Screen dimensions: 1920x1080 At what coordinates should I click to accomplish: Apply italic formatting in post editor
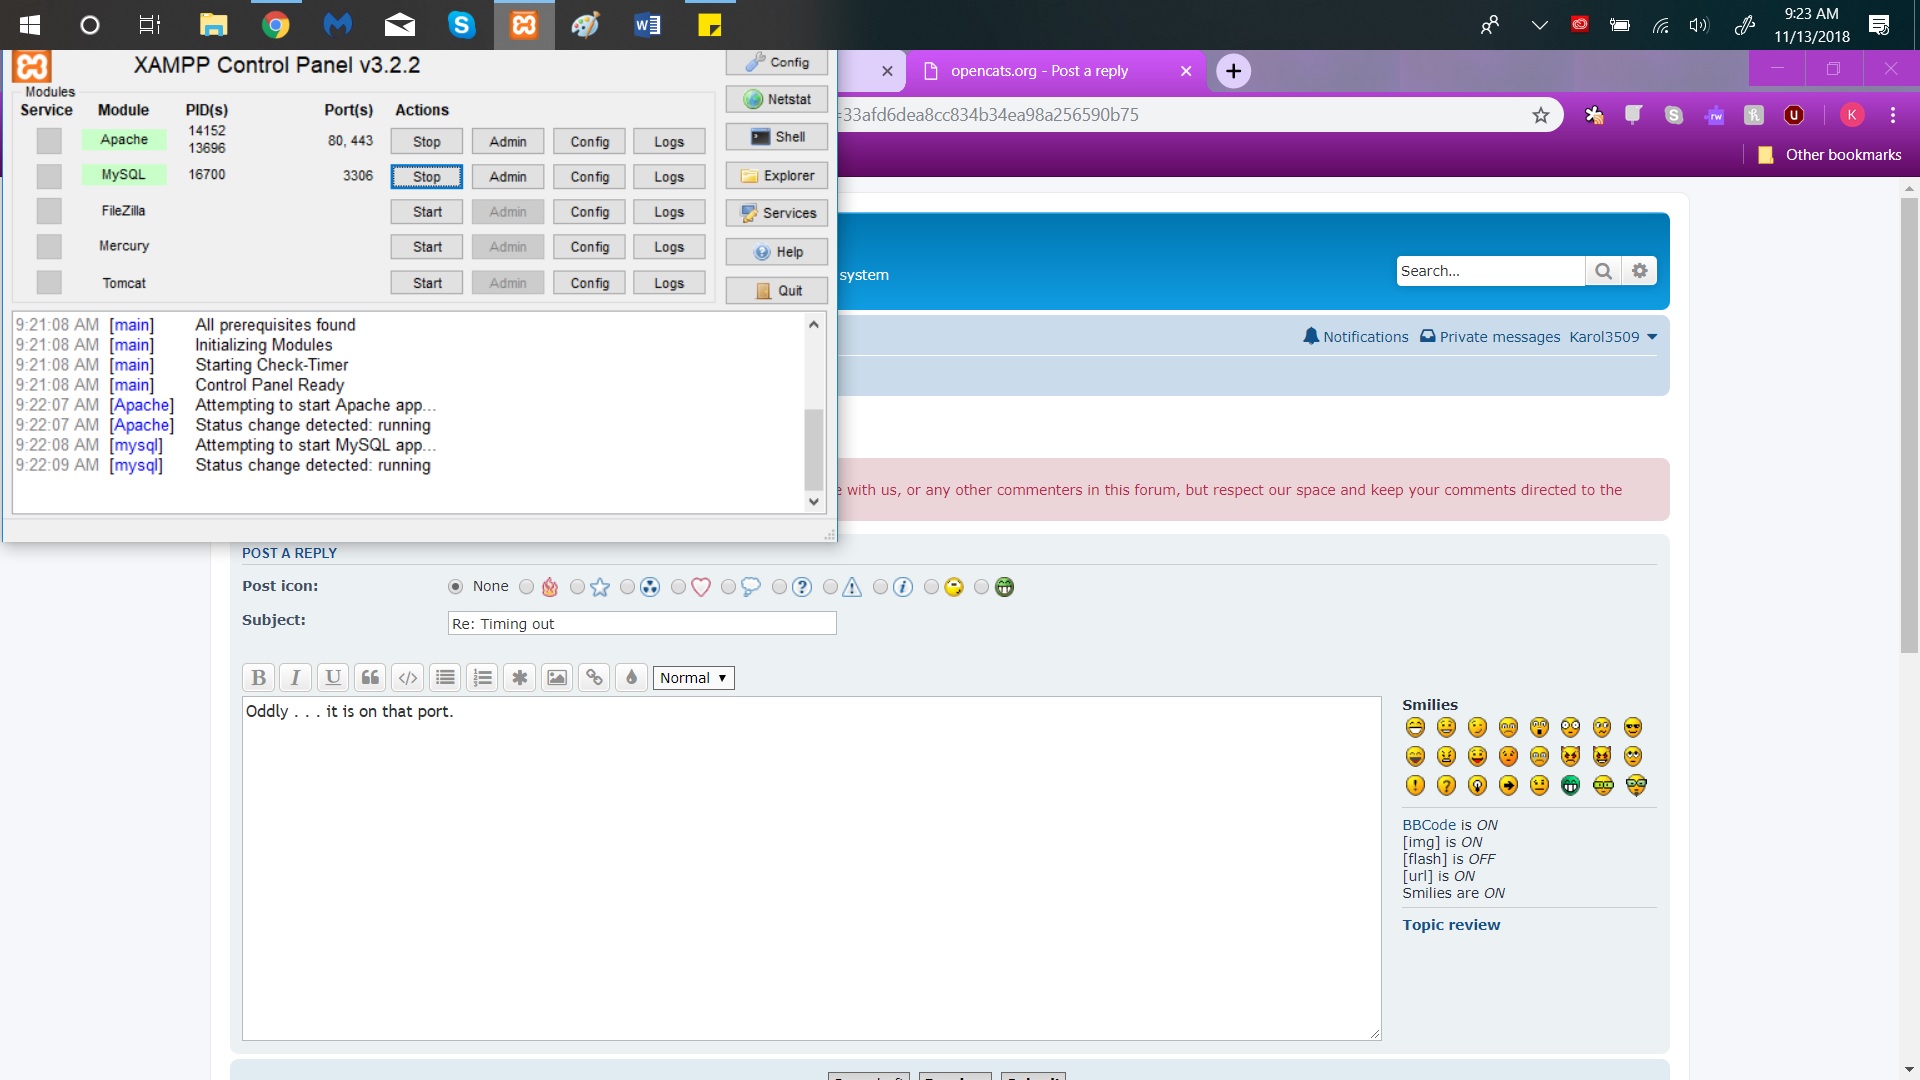(x=295, y=678)
